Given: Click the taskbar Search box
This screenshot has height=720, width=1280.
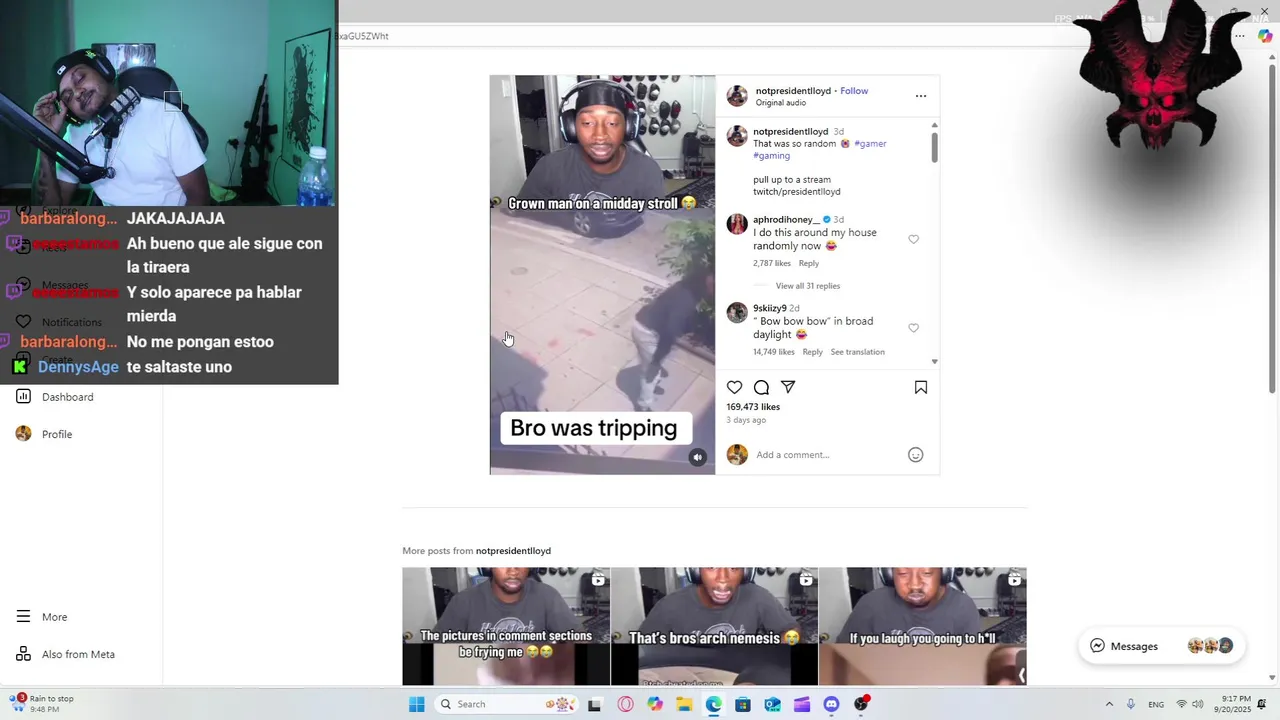Looking at the screenshot, I should pos(506,704).
